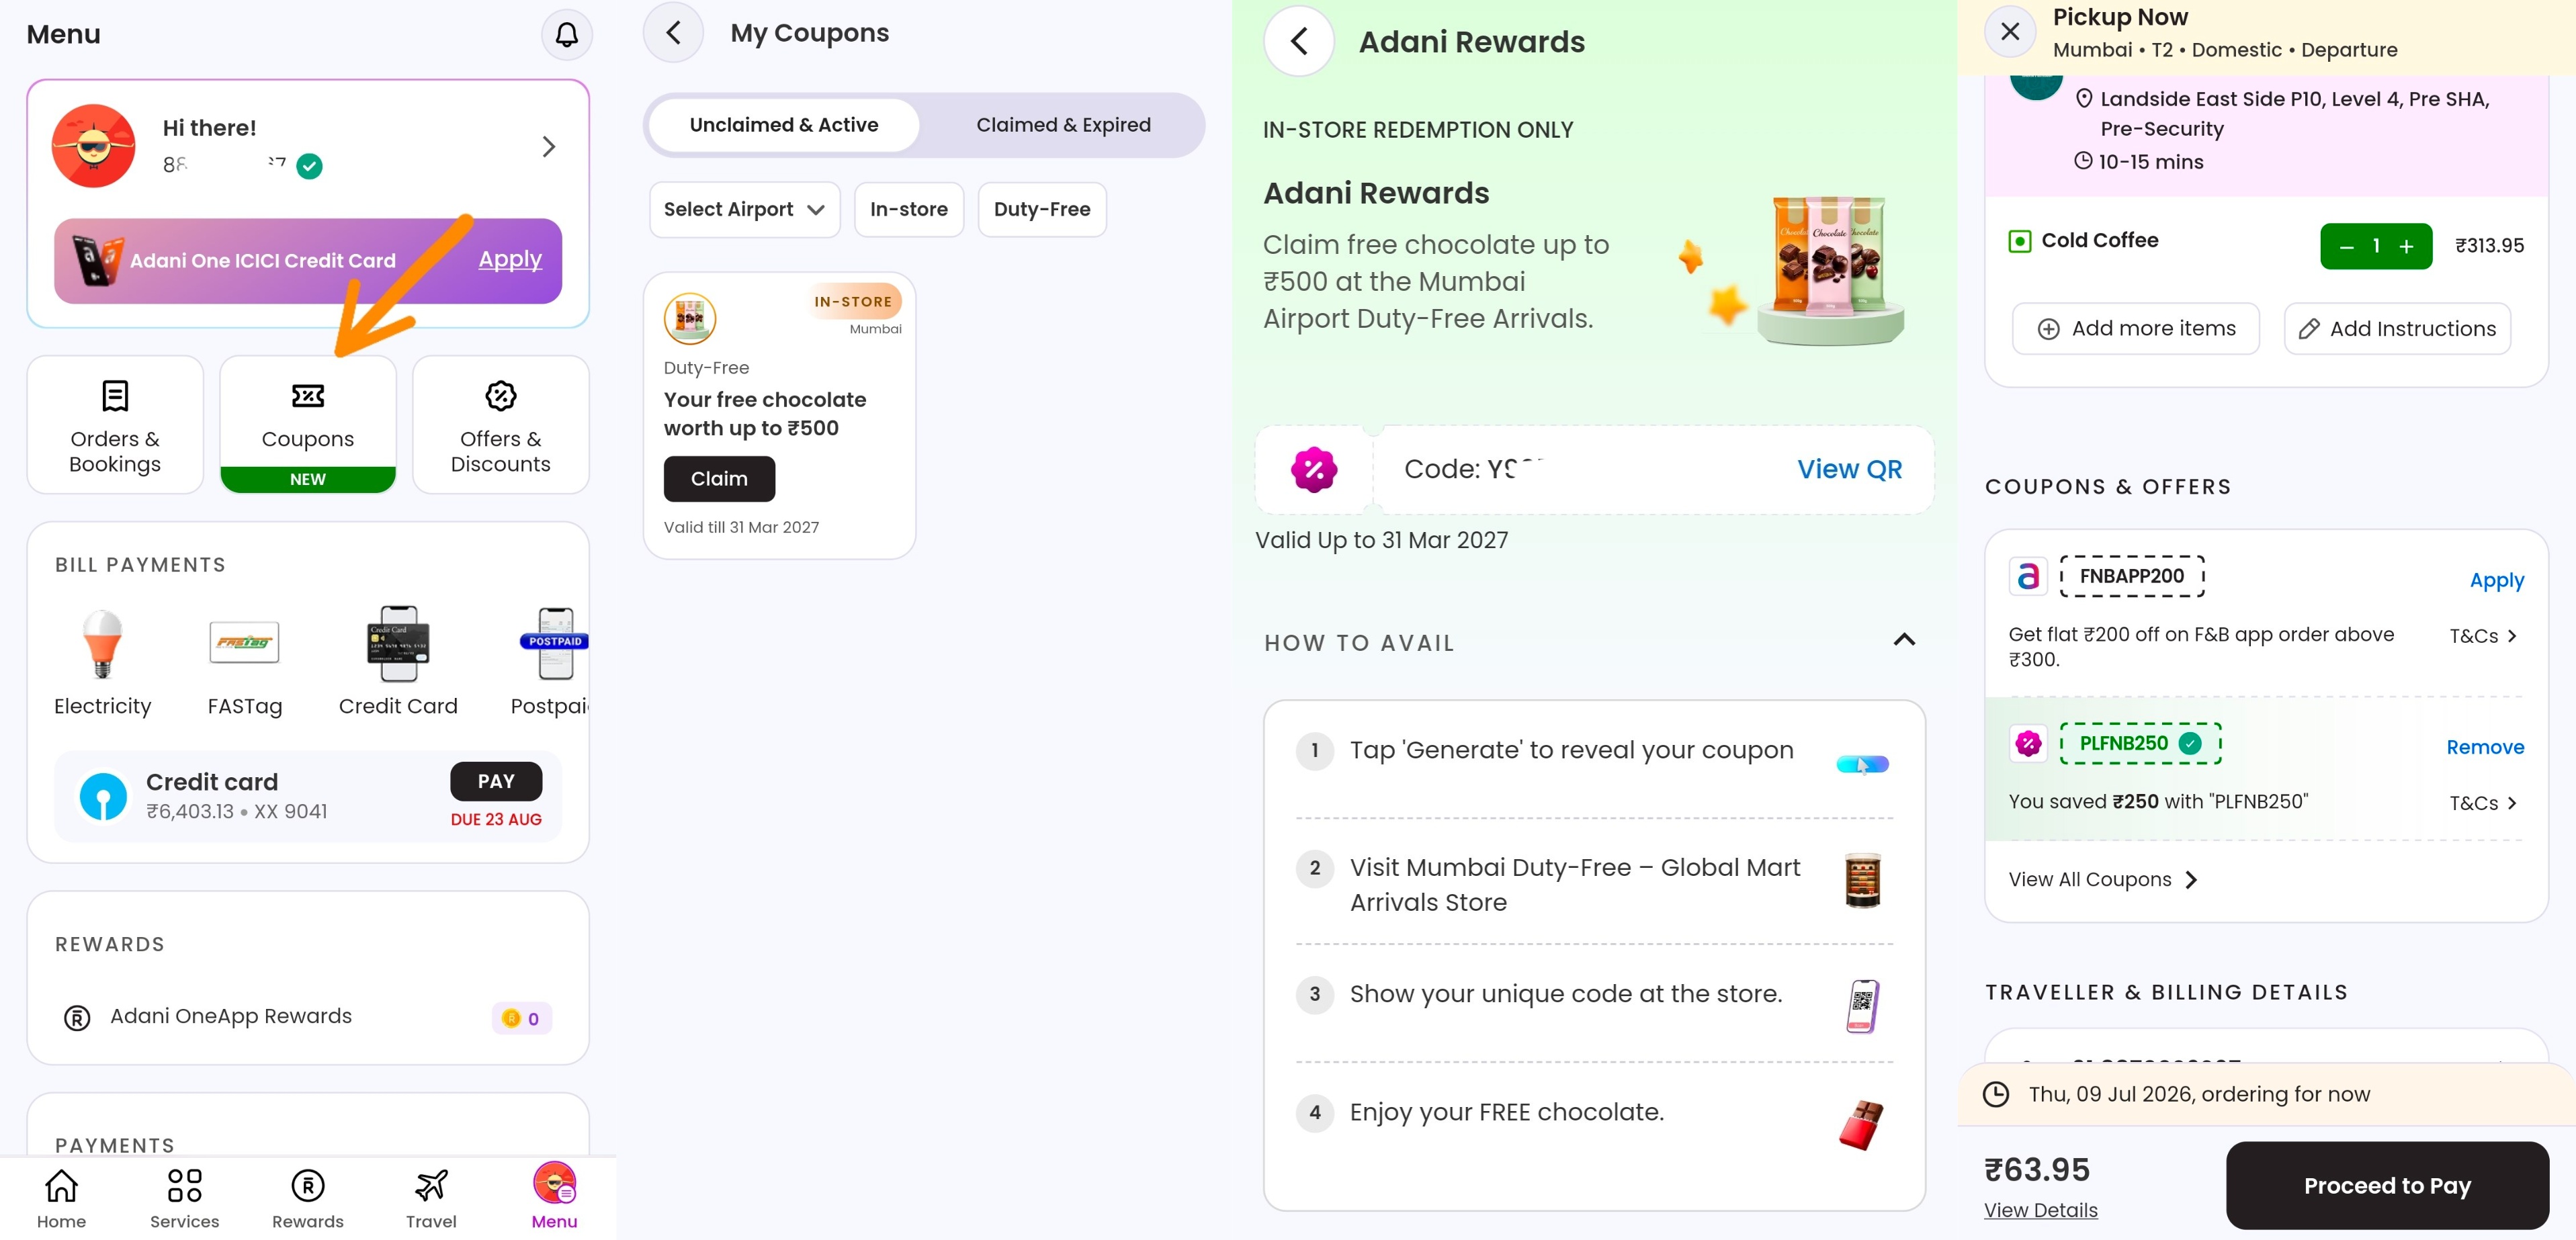Open the Select Airport dropdown

click(x=744, y=209)
